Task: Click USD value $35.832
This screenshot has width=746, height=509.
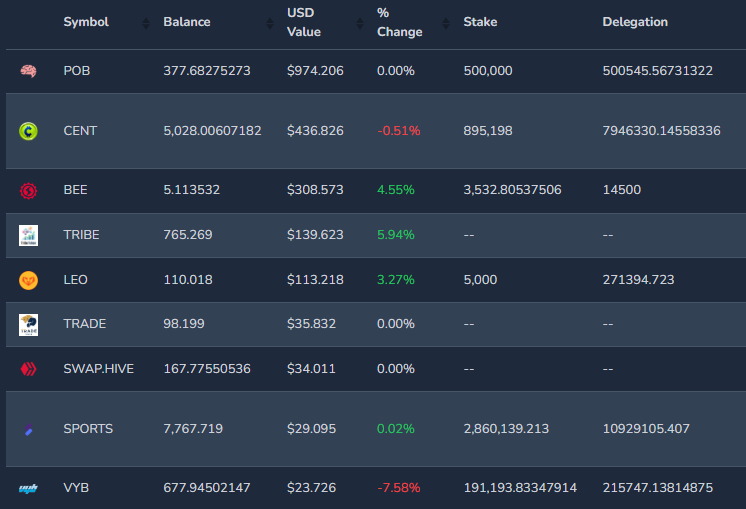Action: click(x=311, y=324)
